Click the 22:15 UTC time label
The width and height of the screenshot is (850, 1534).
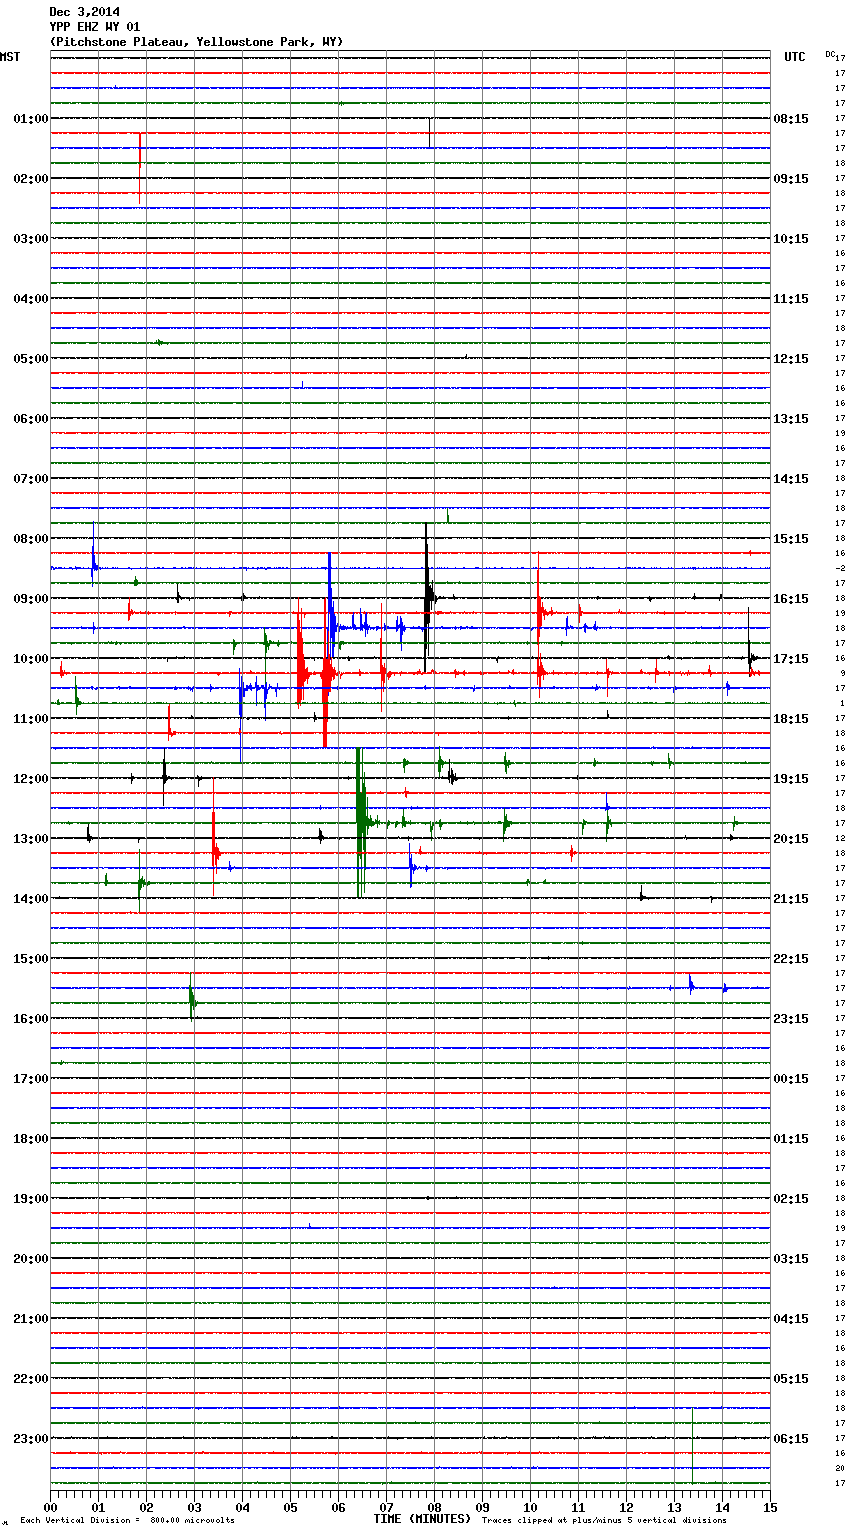click(x=791, y=959)
